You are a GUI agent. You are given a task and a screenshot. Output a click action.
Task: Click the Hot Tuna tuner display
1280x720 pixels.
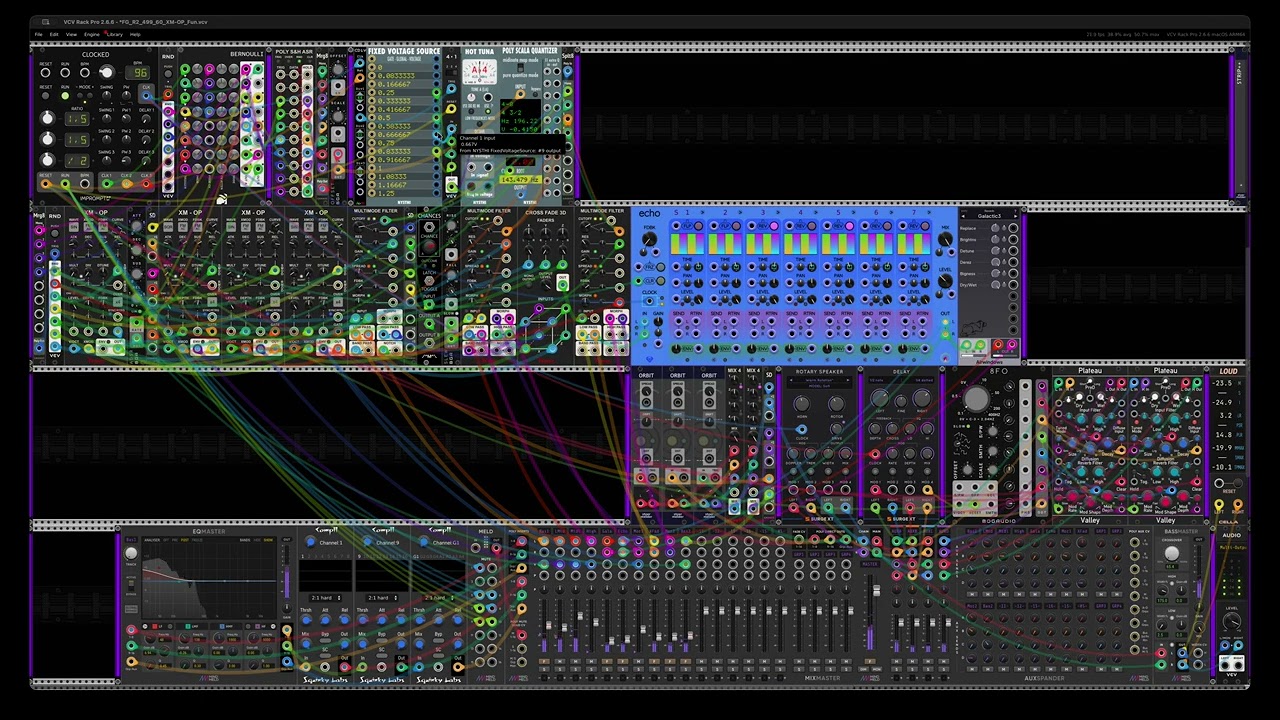(x=479, y=72)
